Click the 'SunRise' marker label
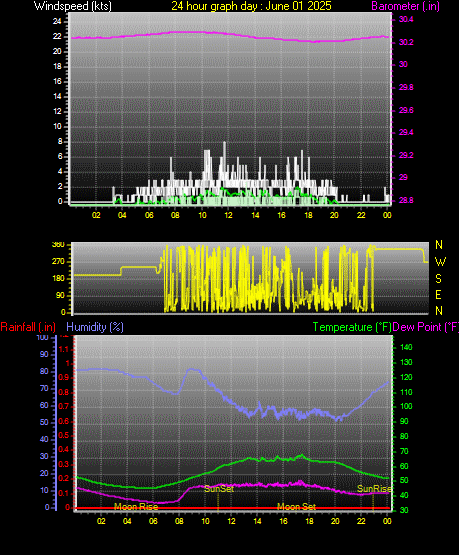 [x=374, y=489]
